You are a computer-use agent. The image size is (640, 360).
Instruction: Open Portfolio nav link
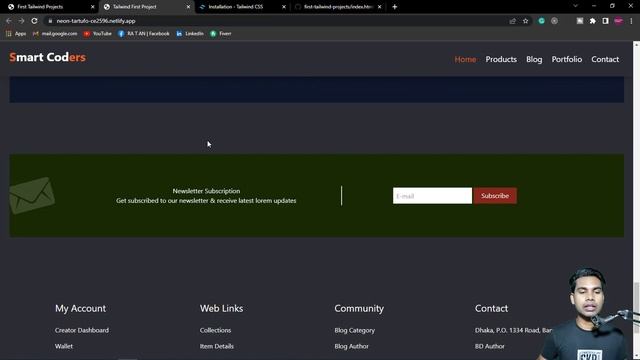point(567,59)
